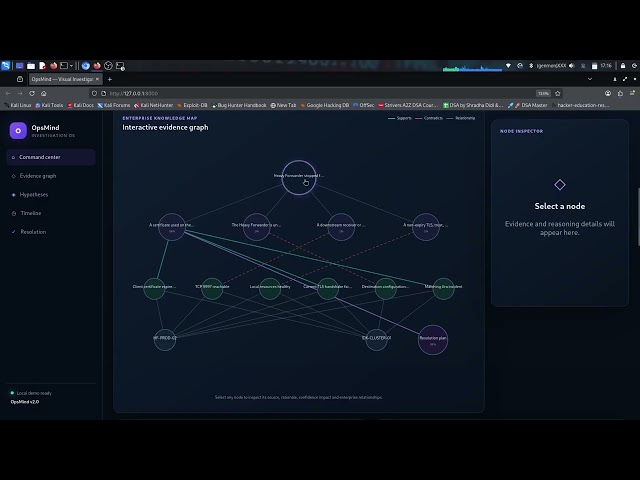This screenshot has height=480, width=640.
Task: Open the Kali Tools bookmark
Action: pyautogui.click(x=49, y=105)
